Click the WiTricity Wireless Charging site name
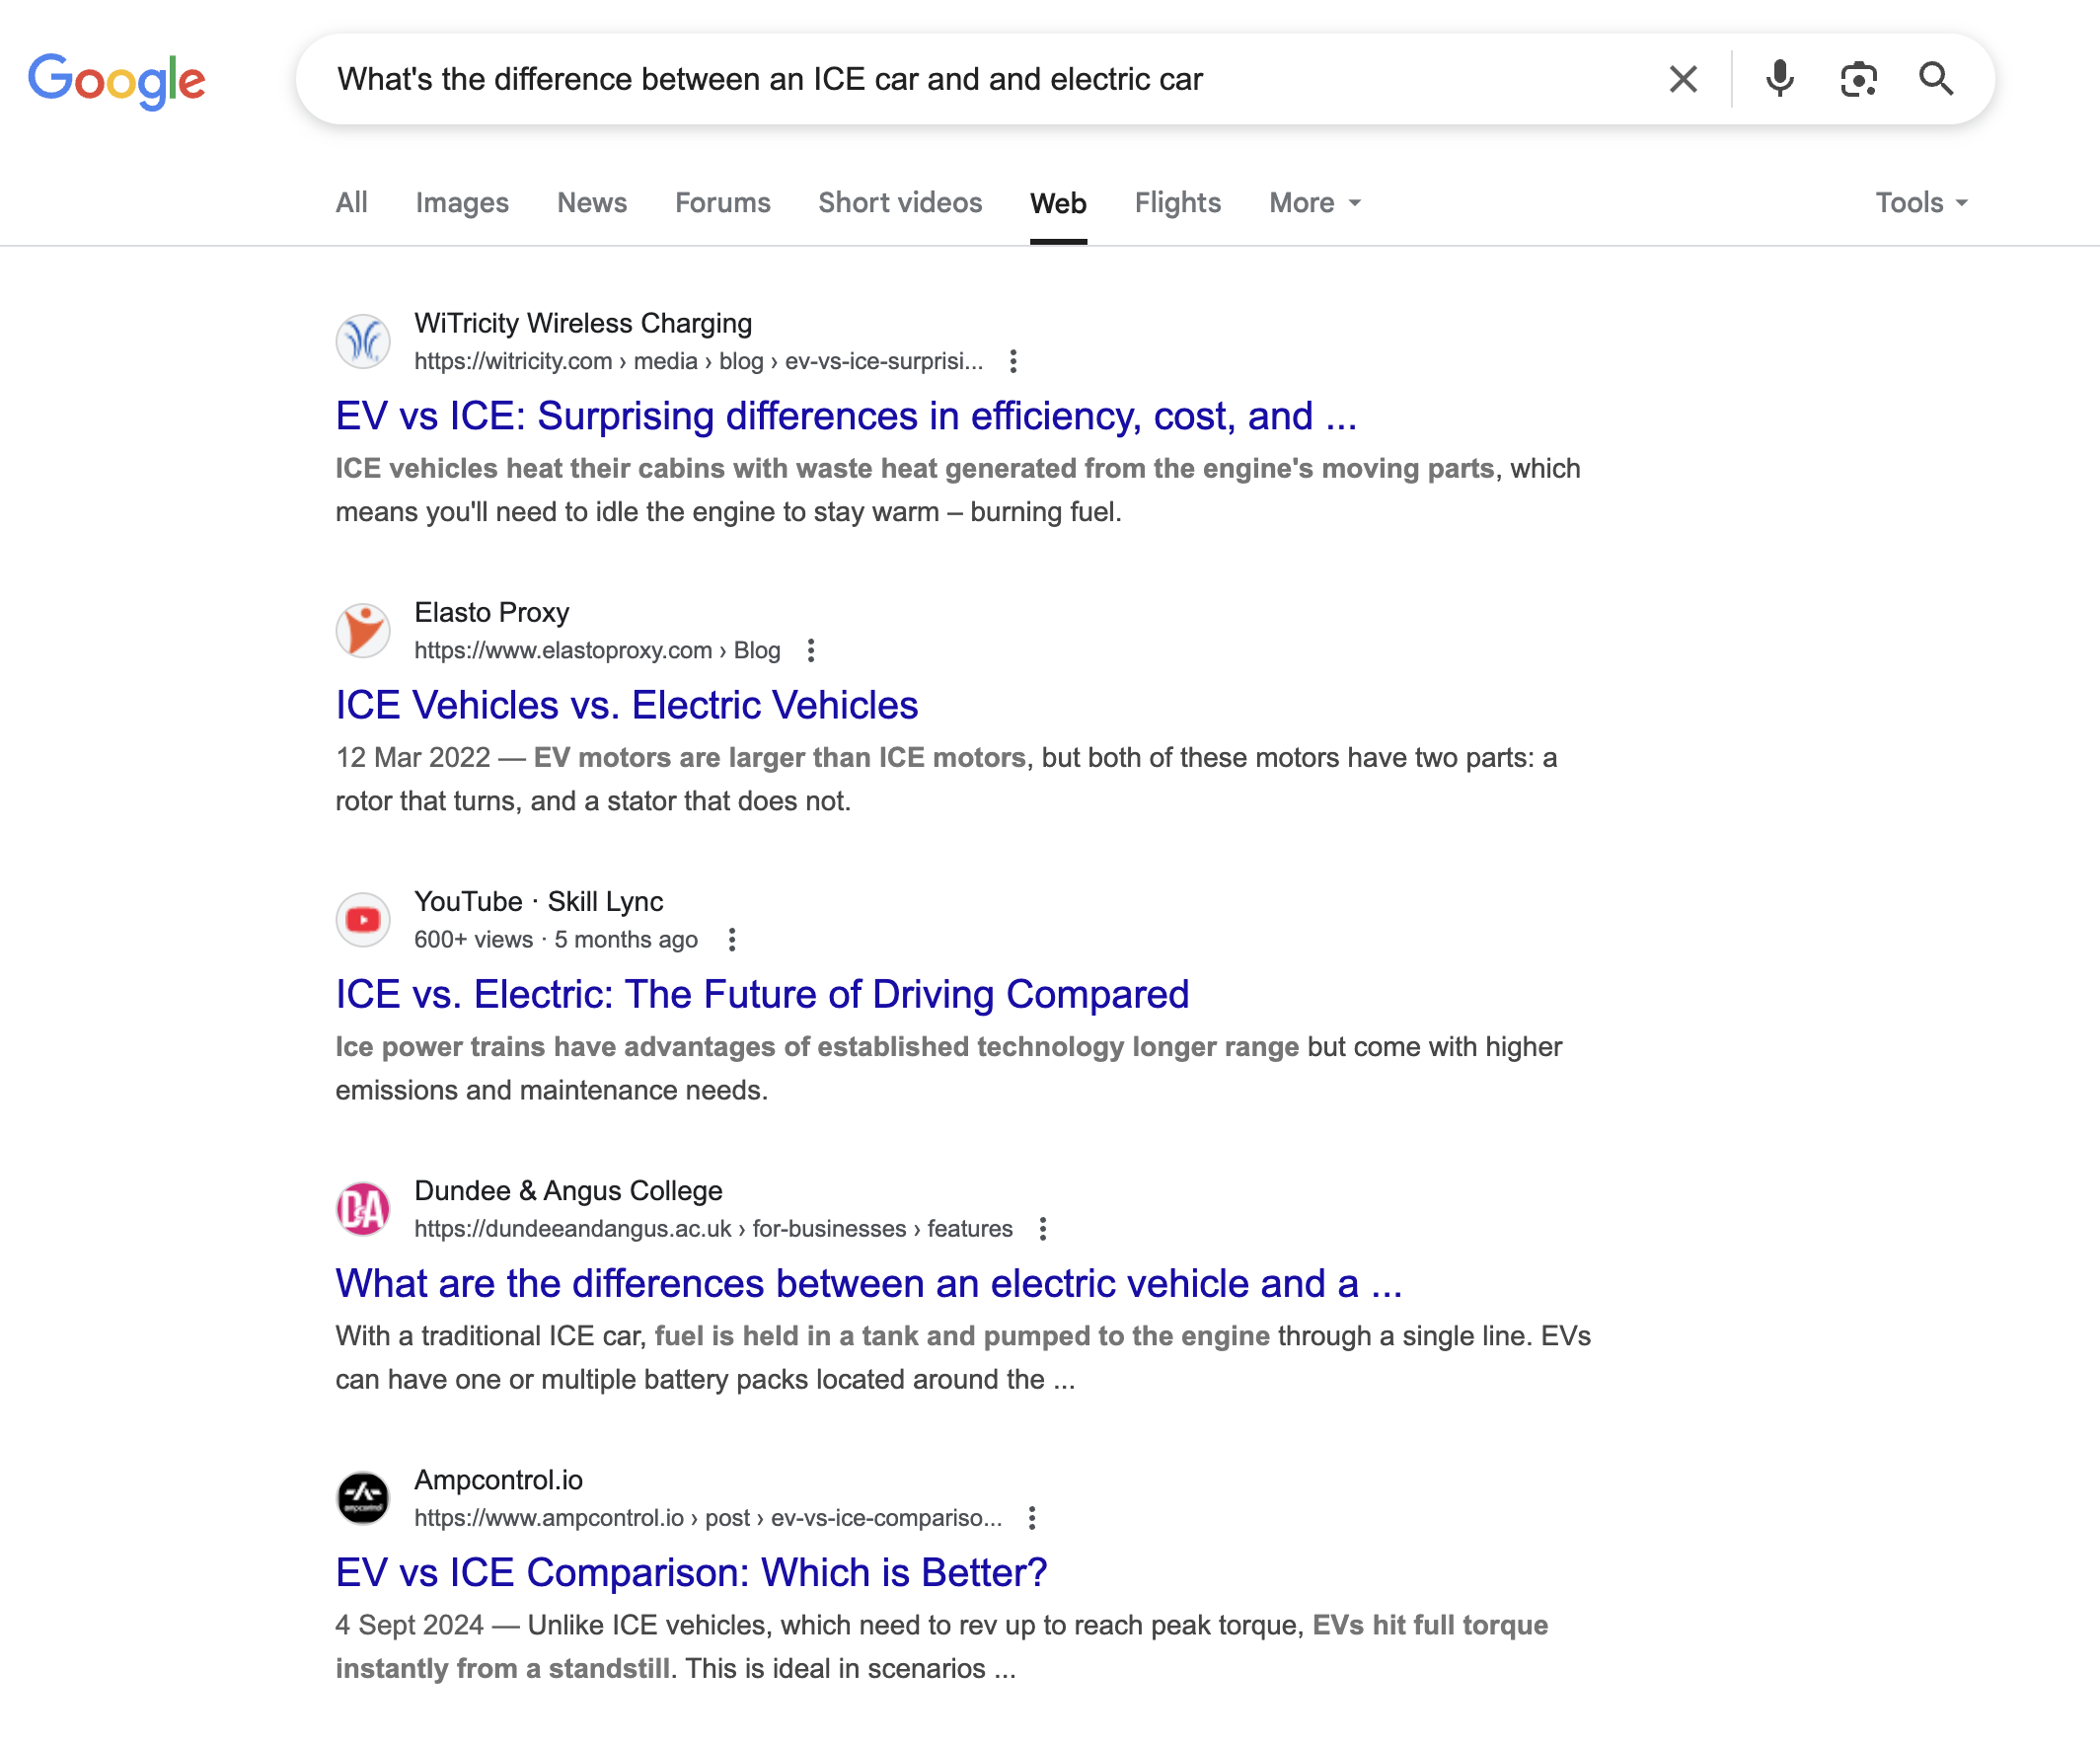The image size is (2100, 1745). [x=583, y=323]
